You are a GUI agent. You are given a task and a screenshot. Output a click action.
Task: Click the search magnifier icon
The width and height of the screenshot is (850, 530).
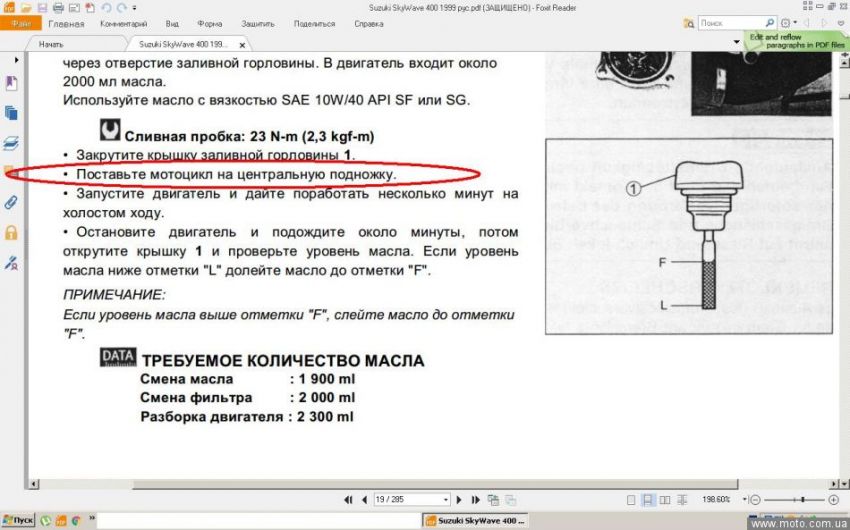(x=769, y=22)
